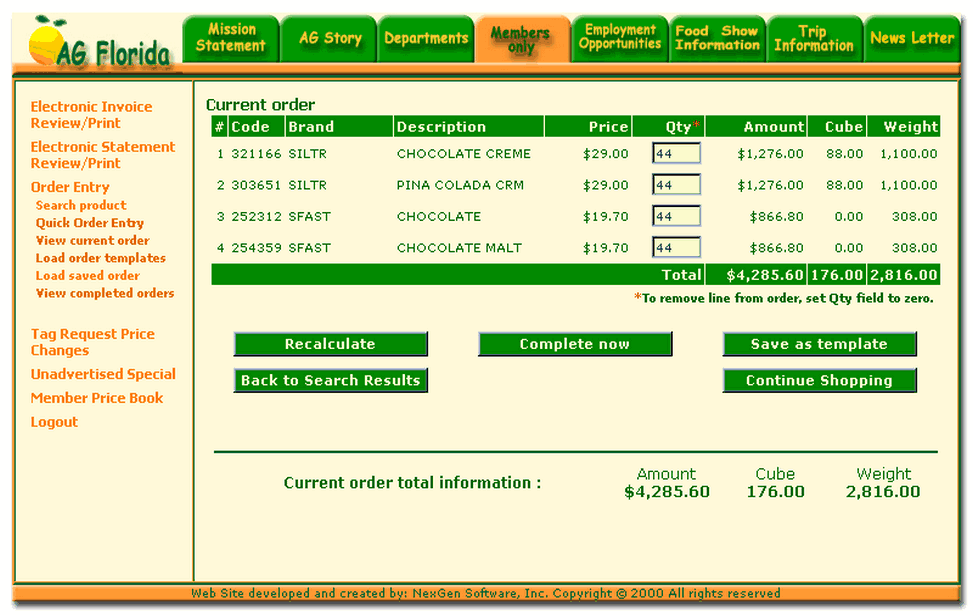Open Load order templates
This screenshot has height=615, width=973.
[99, 258]
